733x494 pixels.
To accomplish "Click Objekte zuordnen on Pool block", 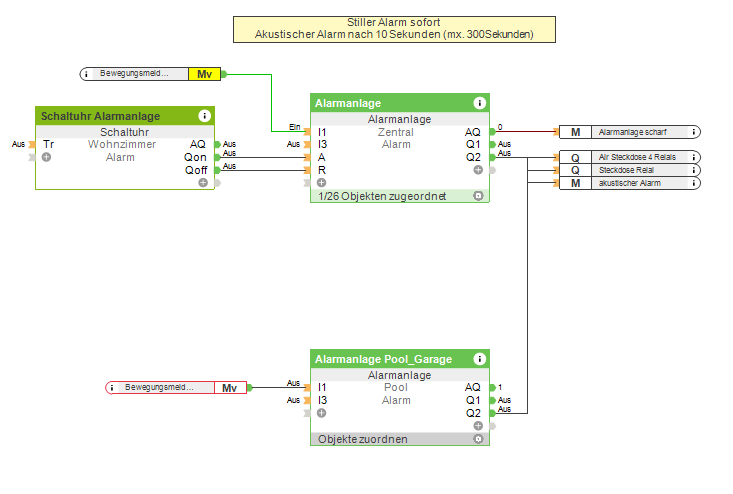I will click(x=363, y=439).
